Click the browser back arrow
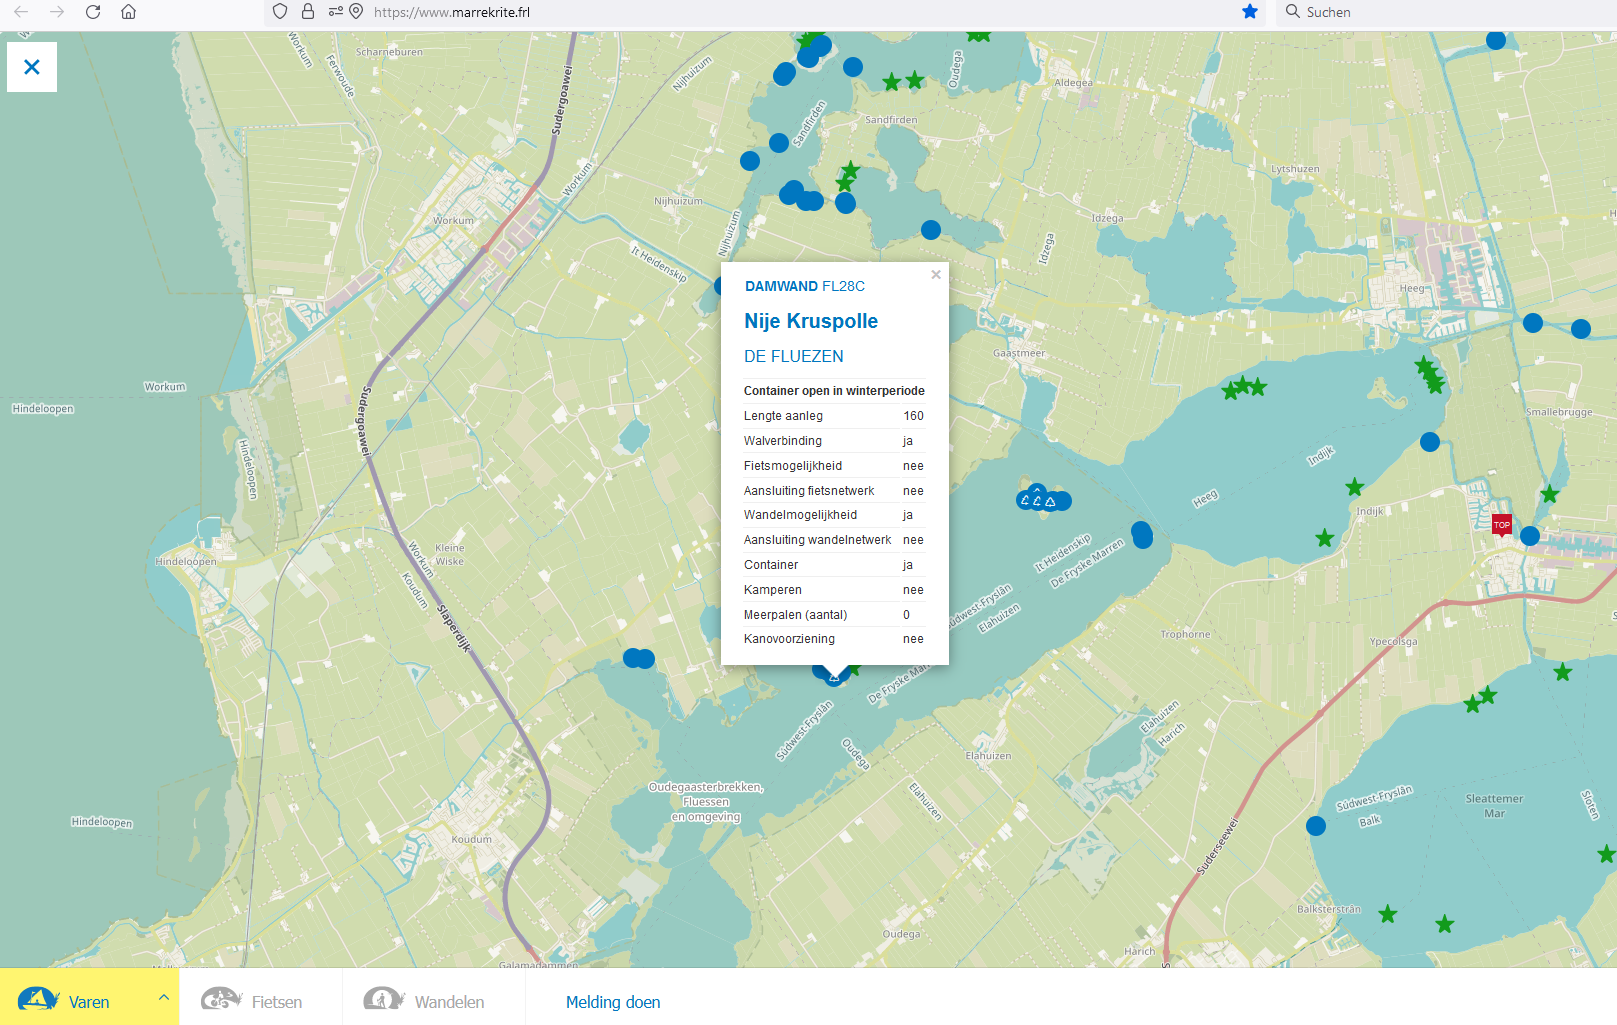Screen dimensions: 1617x1025 pos(21,12)
